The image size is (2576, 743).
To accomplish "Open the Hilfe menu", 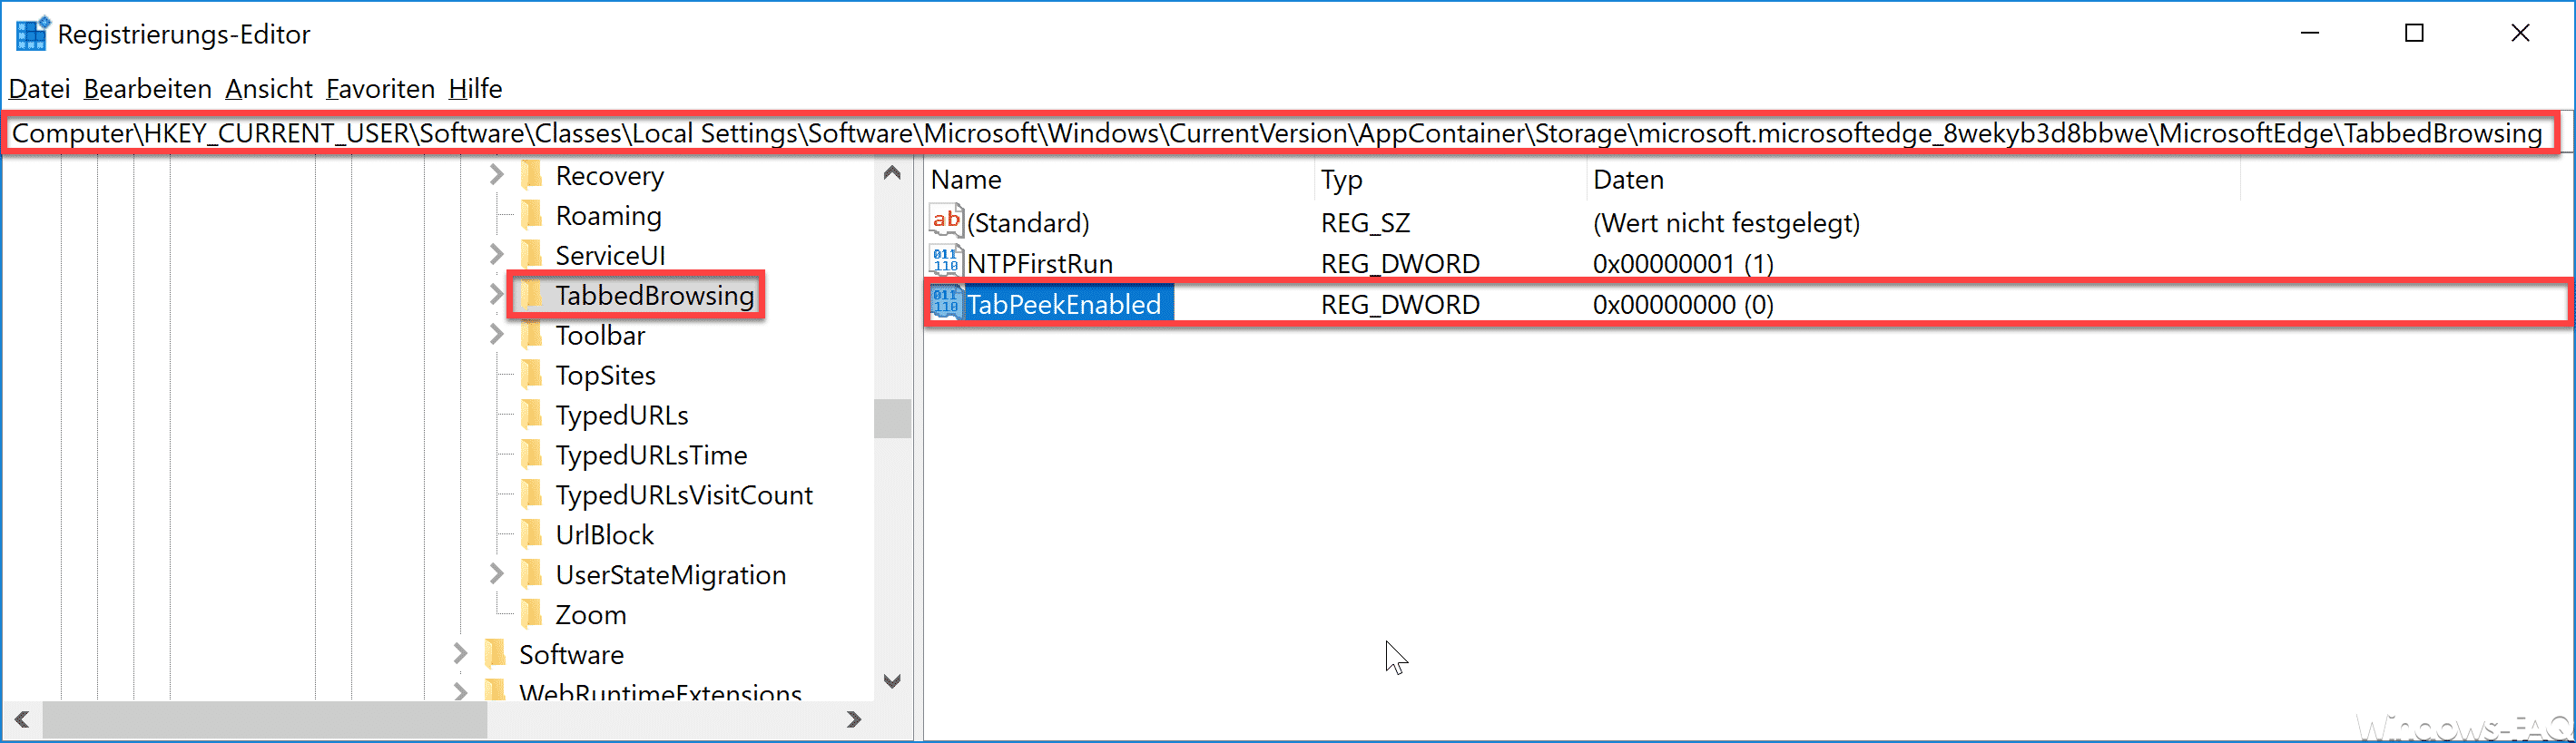I will (x=475, y=89).
